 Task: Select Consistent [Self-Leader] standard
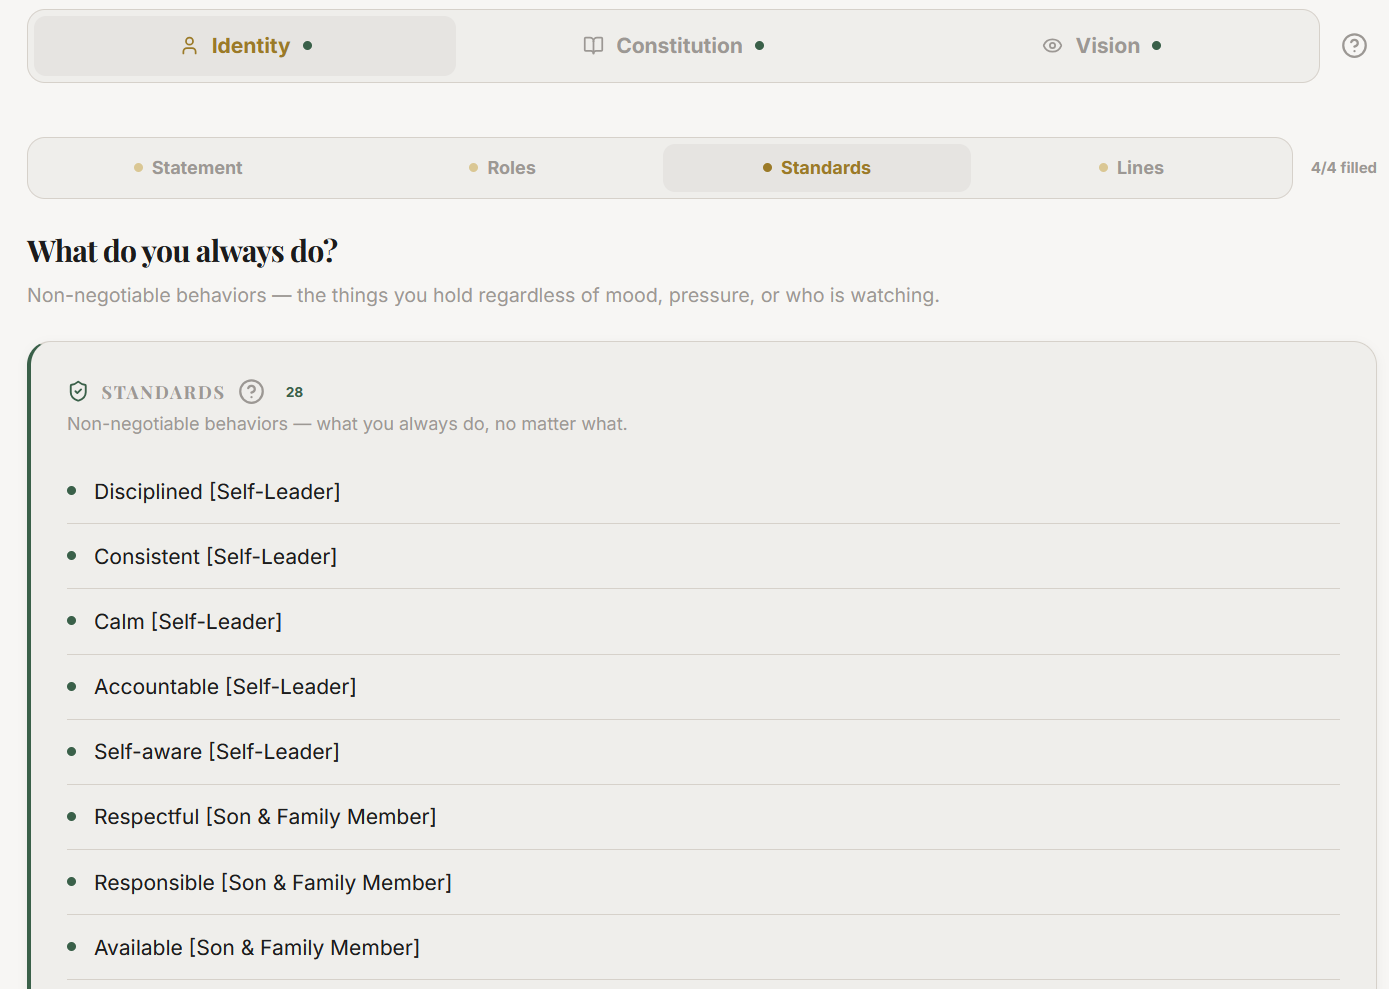[703, 557]
